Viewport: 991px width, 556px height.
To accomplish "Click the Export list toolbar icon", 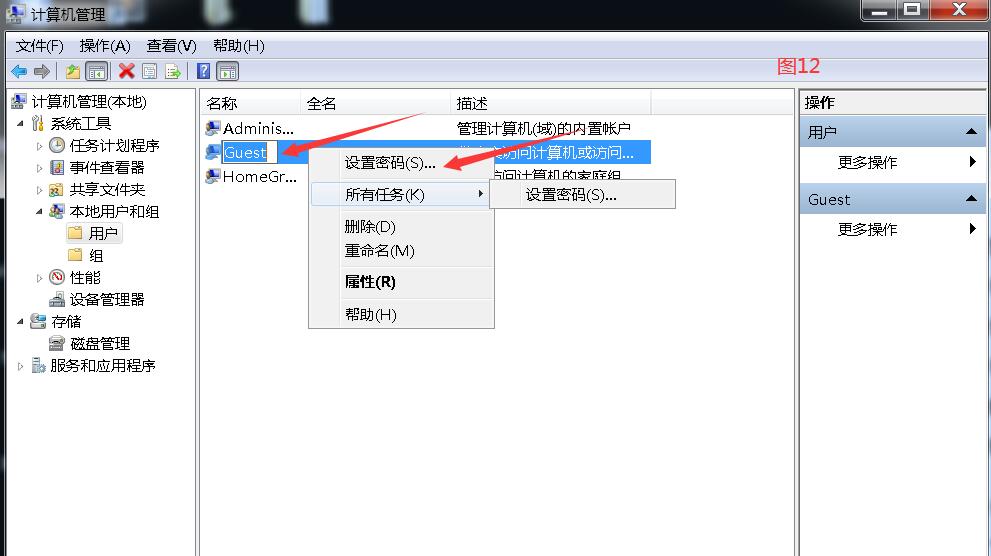I will click(173, 71).
